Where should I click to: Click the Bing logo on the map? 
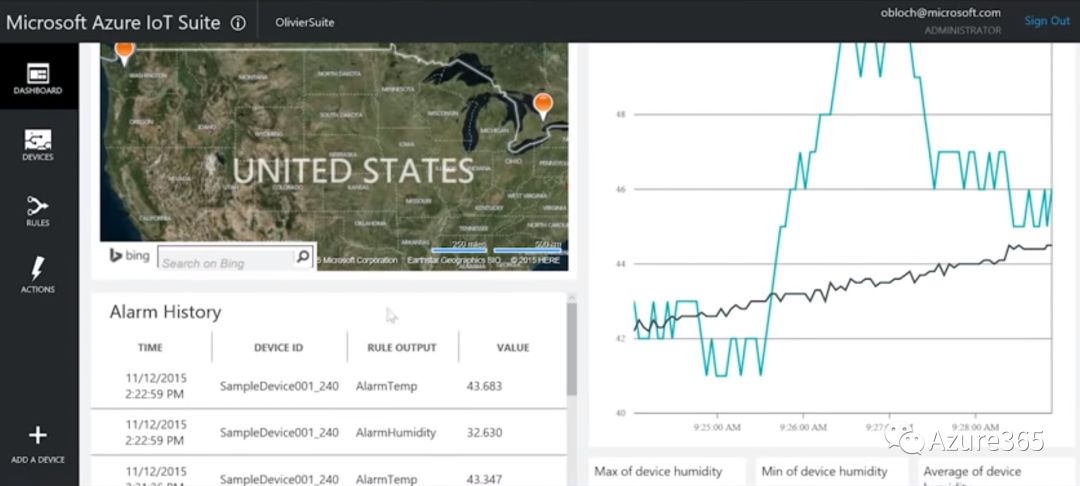tap(129, 256)
